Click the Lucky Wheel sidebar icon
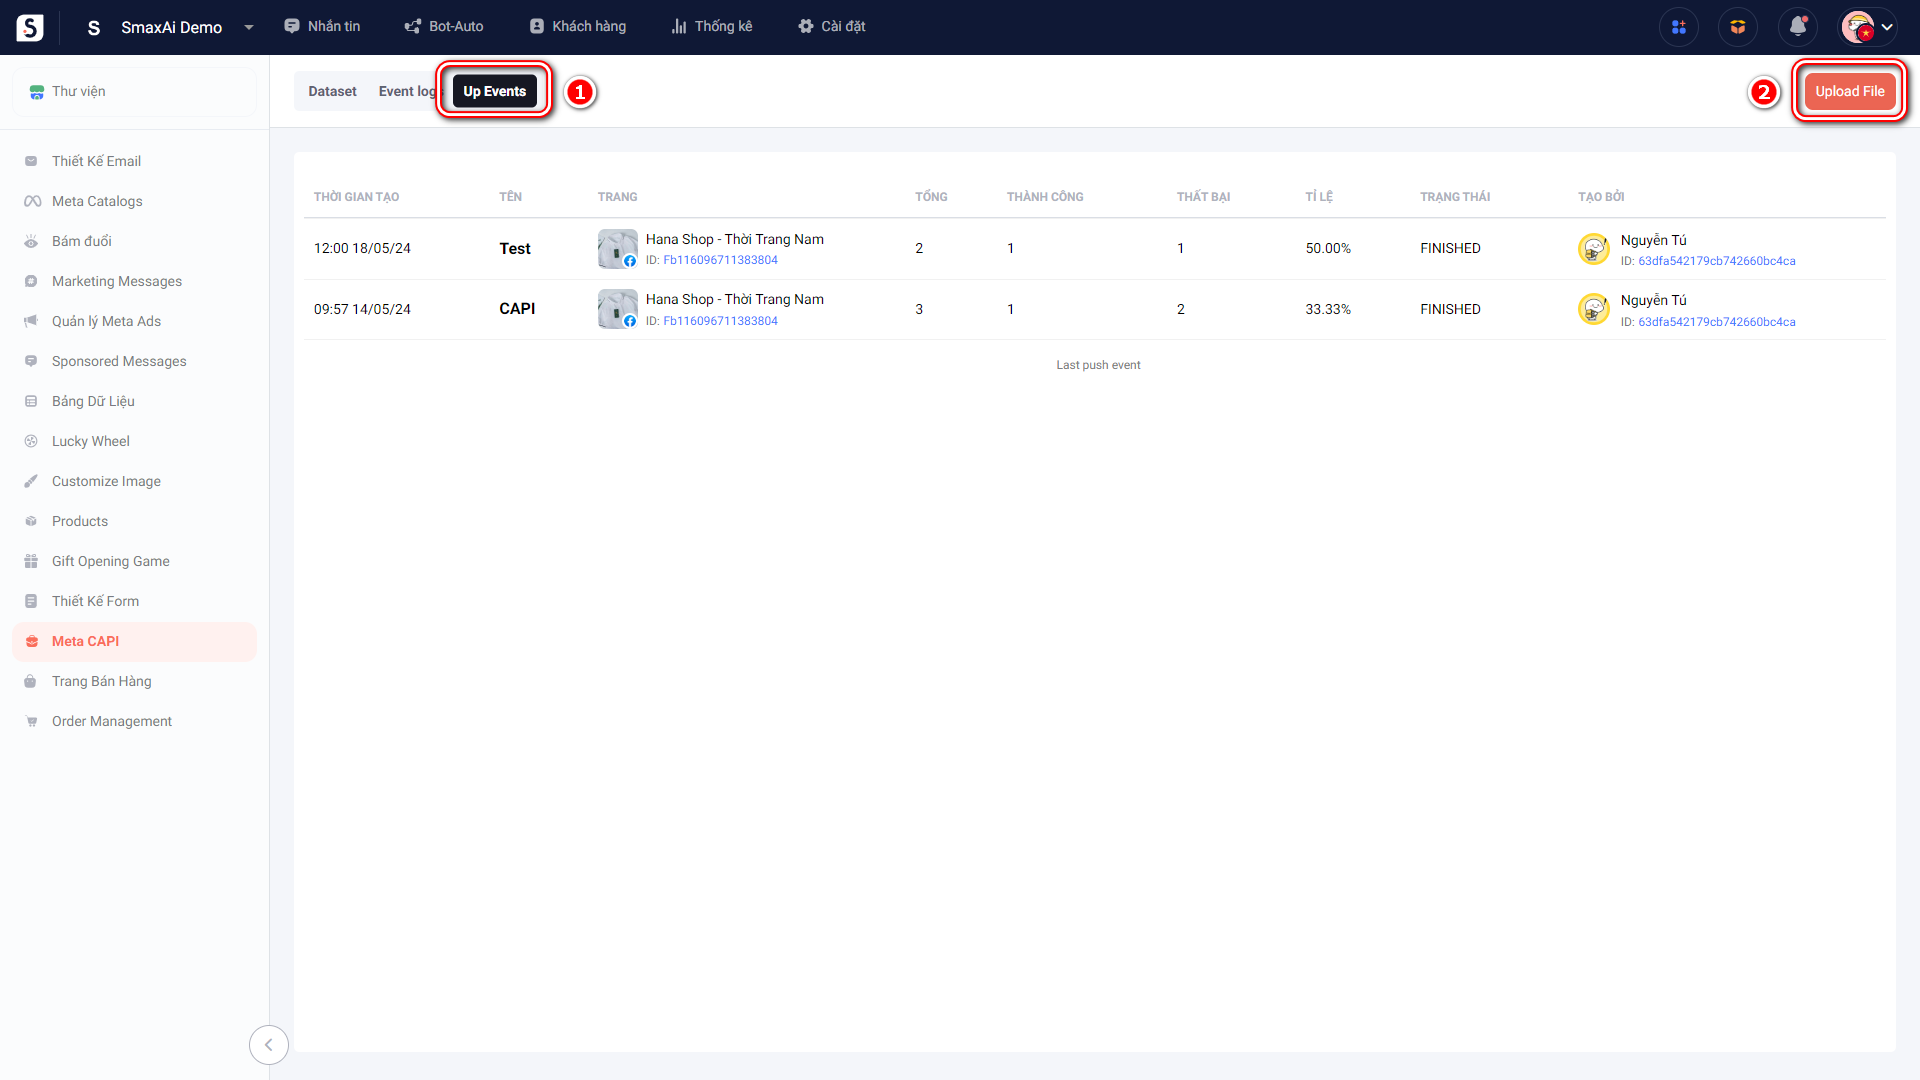This screenshot has width=1920, height=1080. click(x=31, y=441)
